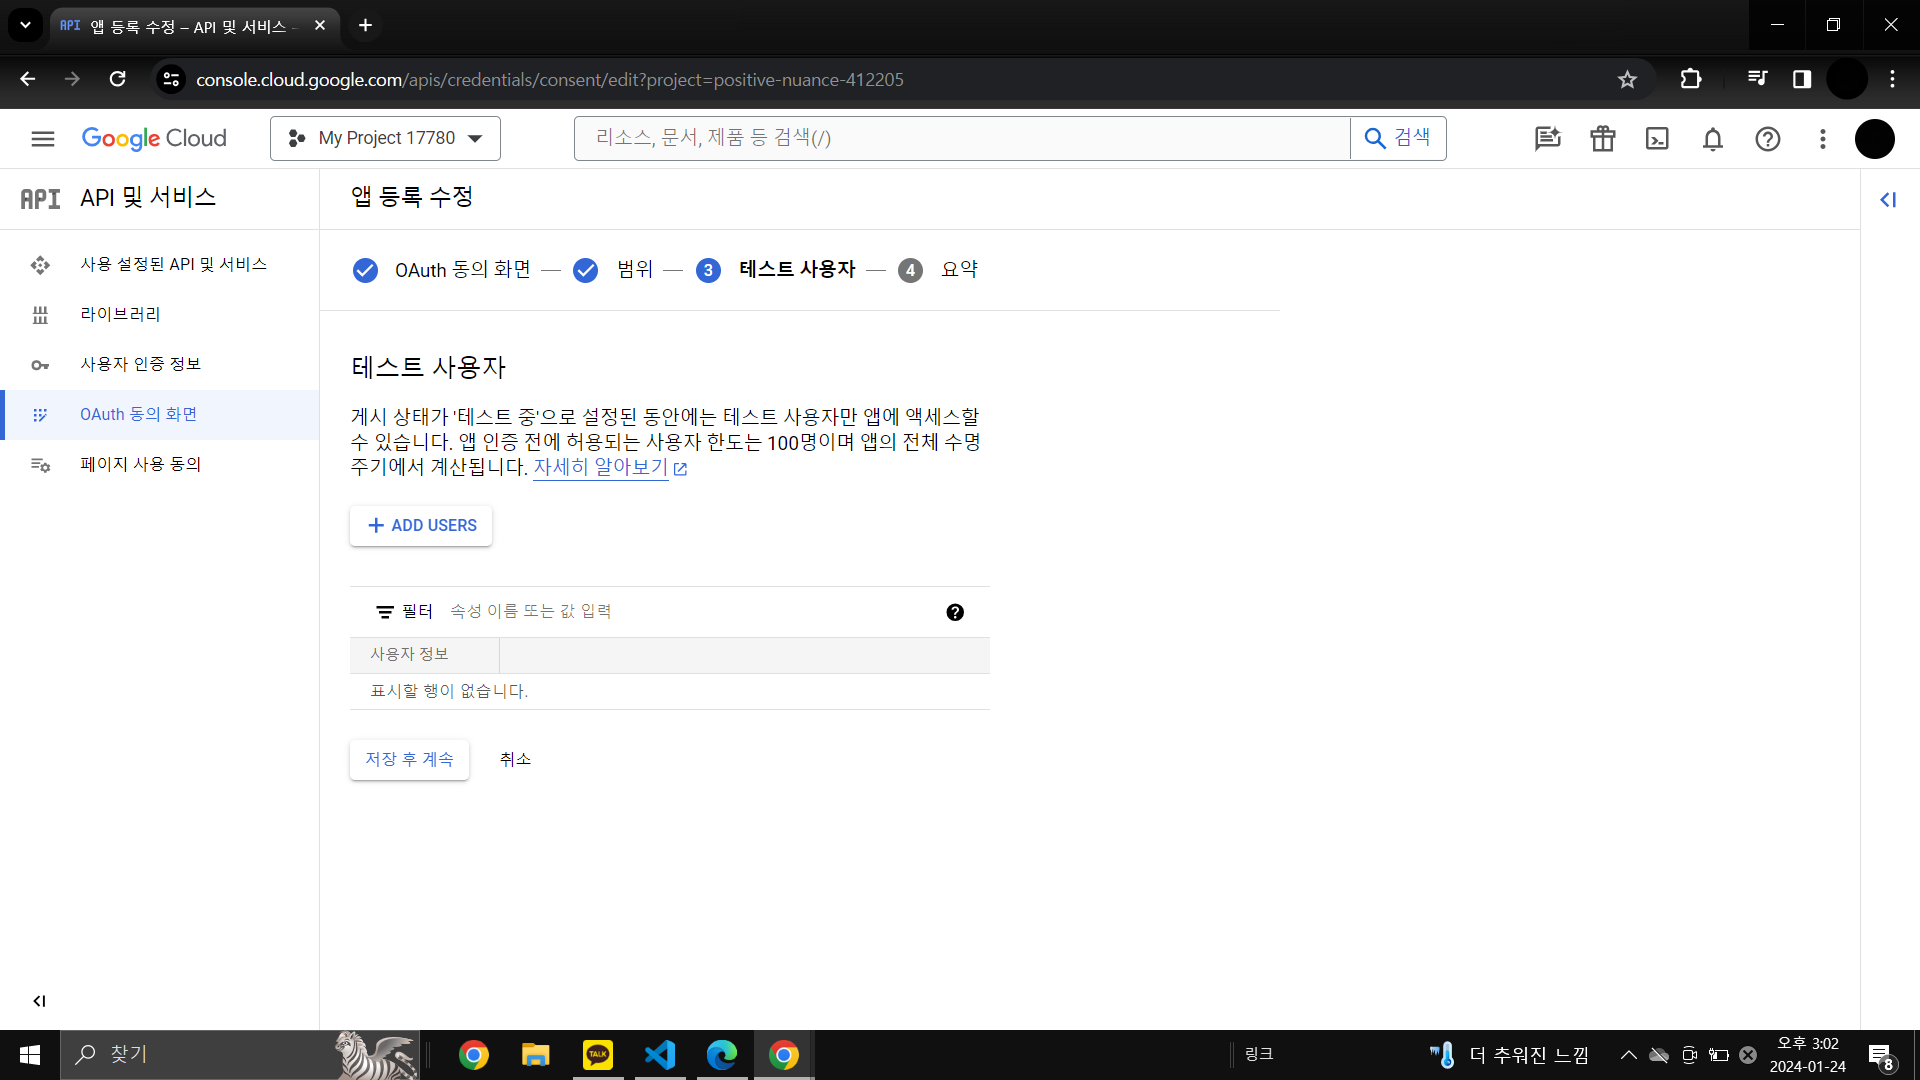Click the 저장 후 계속 button
1920x1080 pixels.
click(409, 760)
